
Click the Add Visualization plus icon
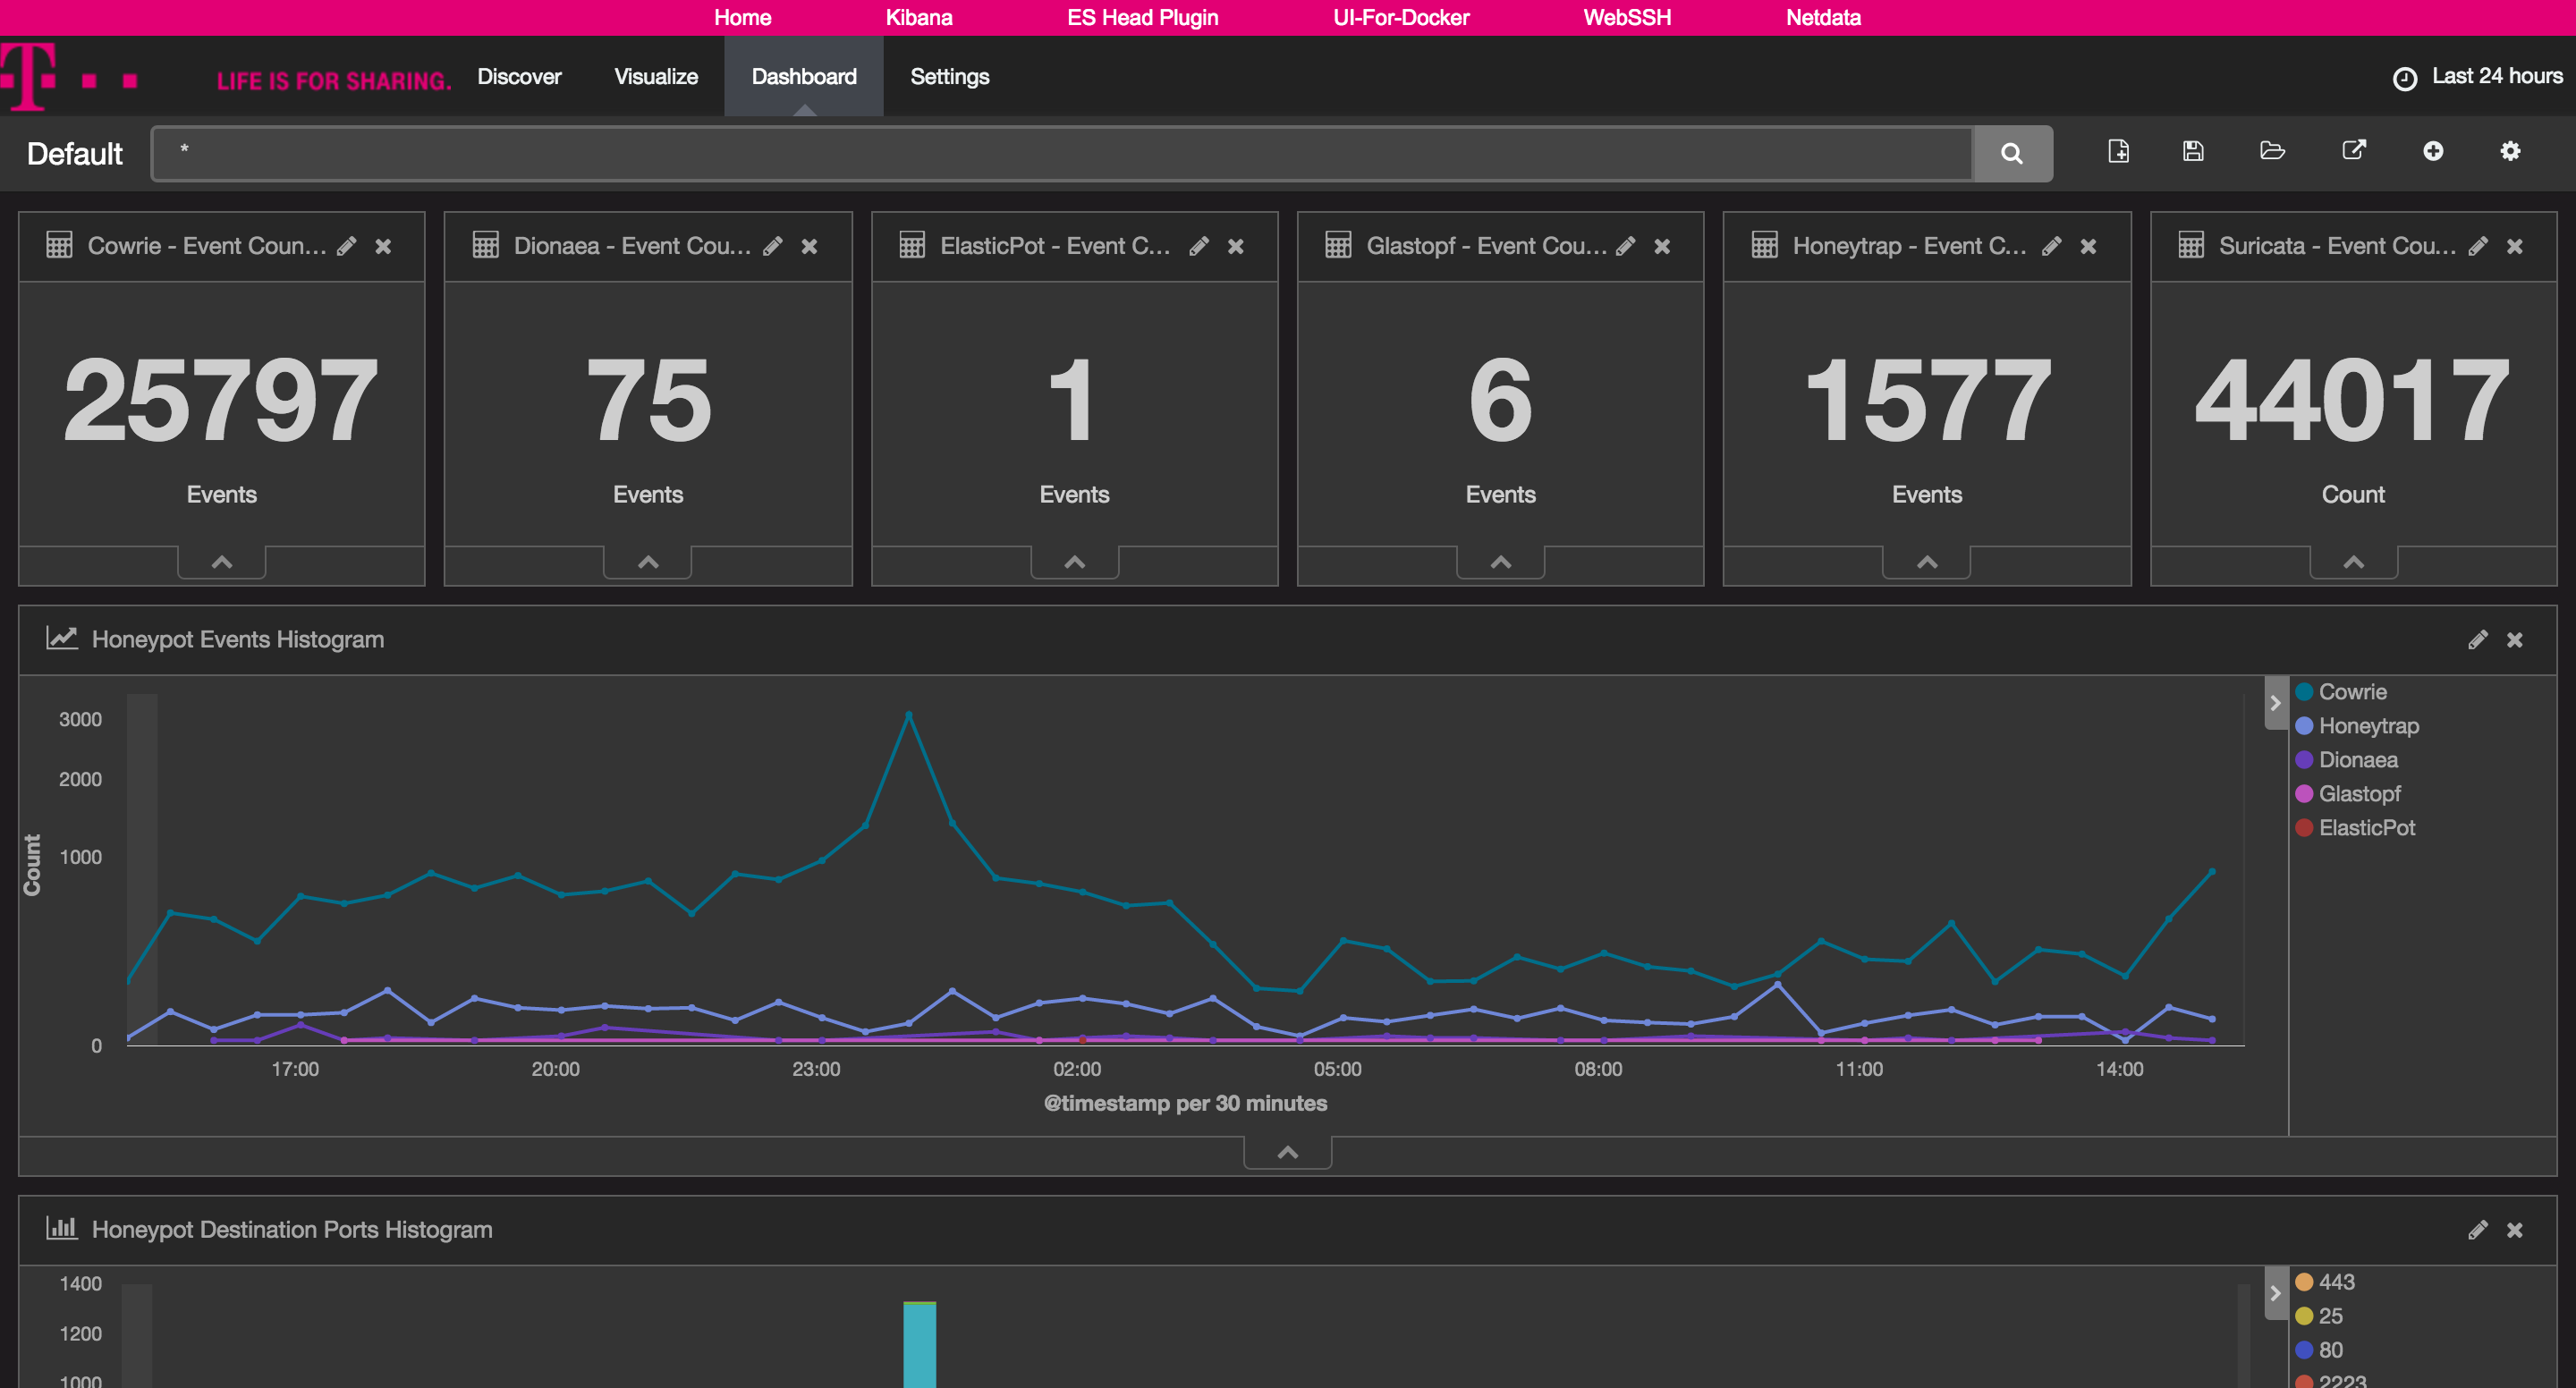2433,151
